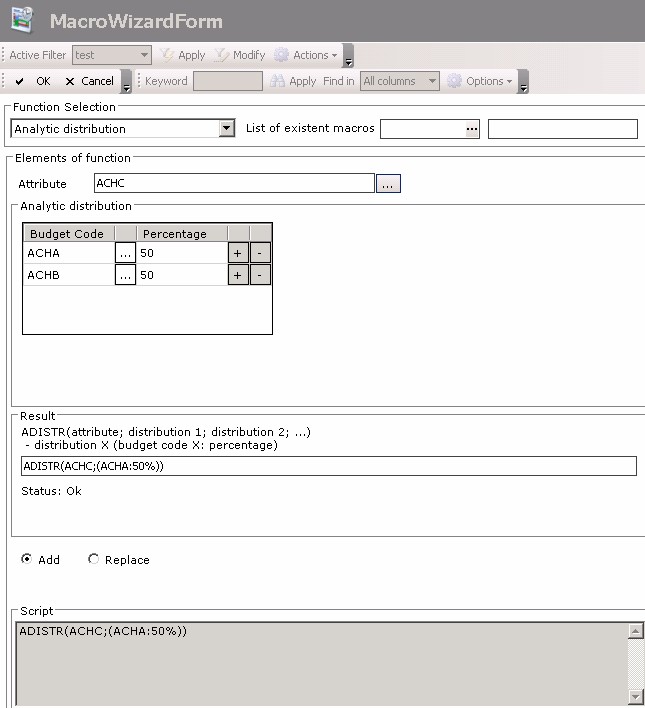Open the Active Filter dropdown
Image resolution: width=645 pixels, height=708 pixels.
tap(145, 55)
